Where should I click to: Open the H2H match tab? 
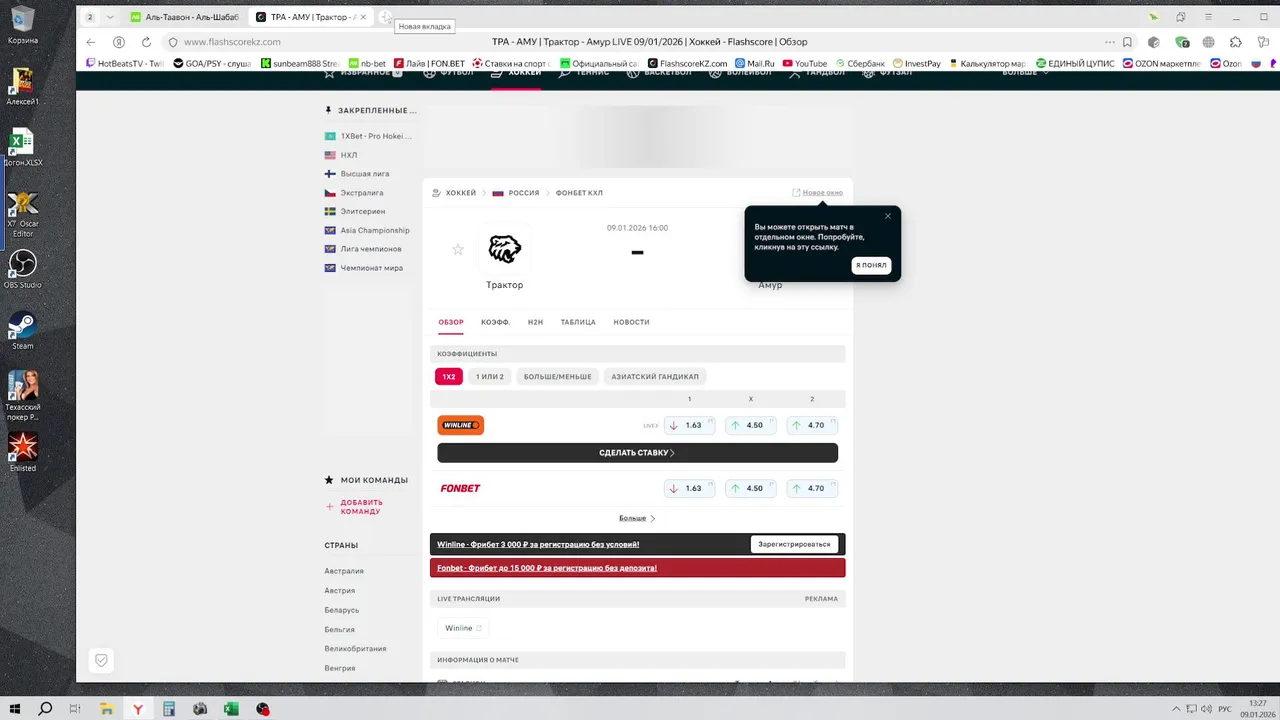[x=535, y=322]
